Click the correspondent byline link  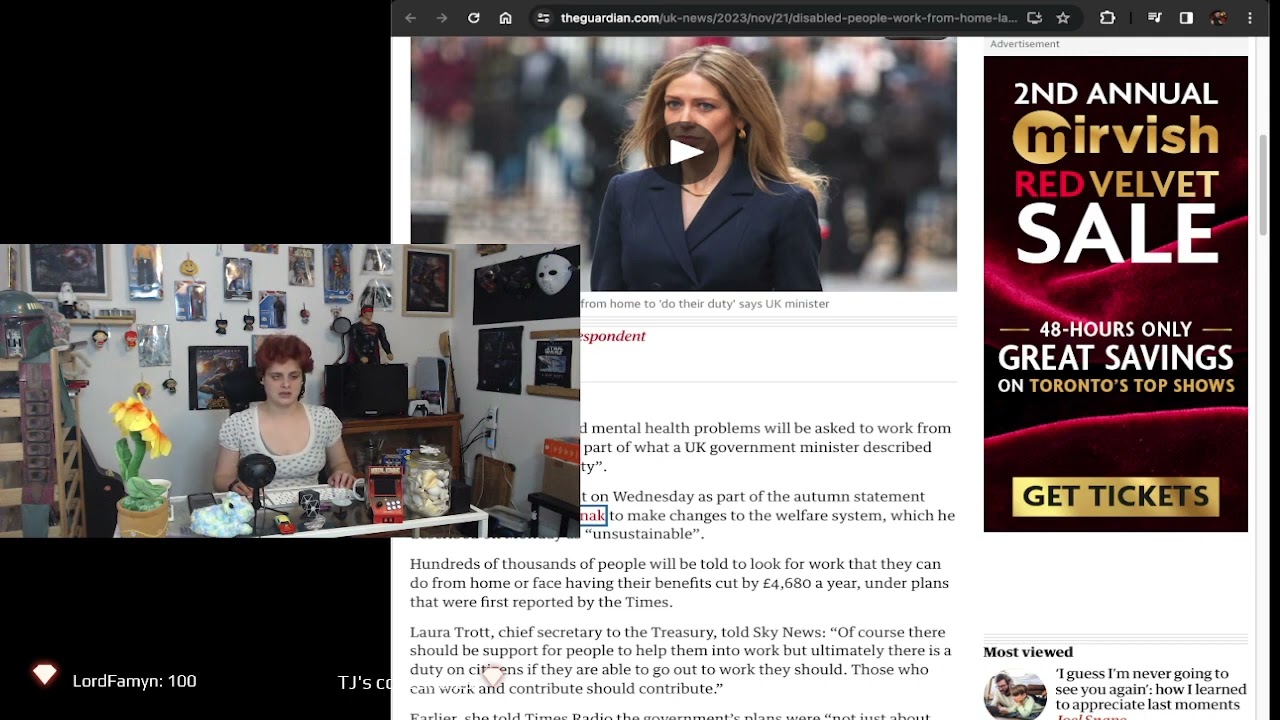coord(613,336)
